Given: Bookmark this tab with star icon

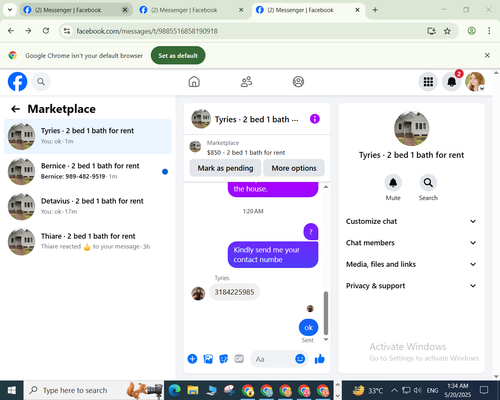Looking at the screenshot, I should [447, 31].
